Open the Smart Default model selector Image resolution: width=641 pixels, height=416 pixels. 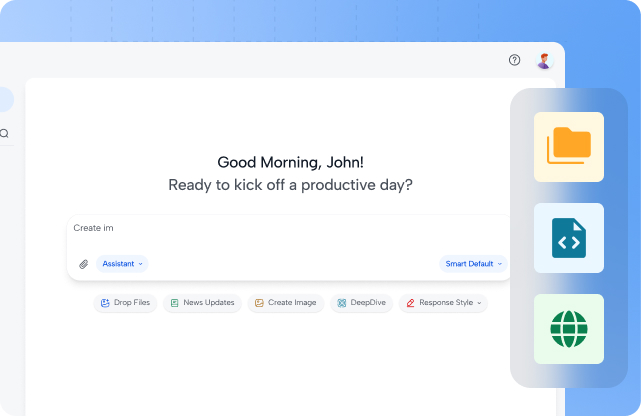tap(473, 264)
